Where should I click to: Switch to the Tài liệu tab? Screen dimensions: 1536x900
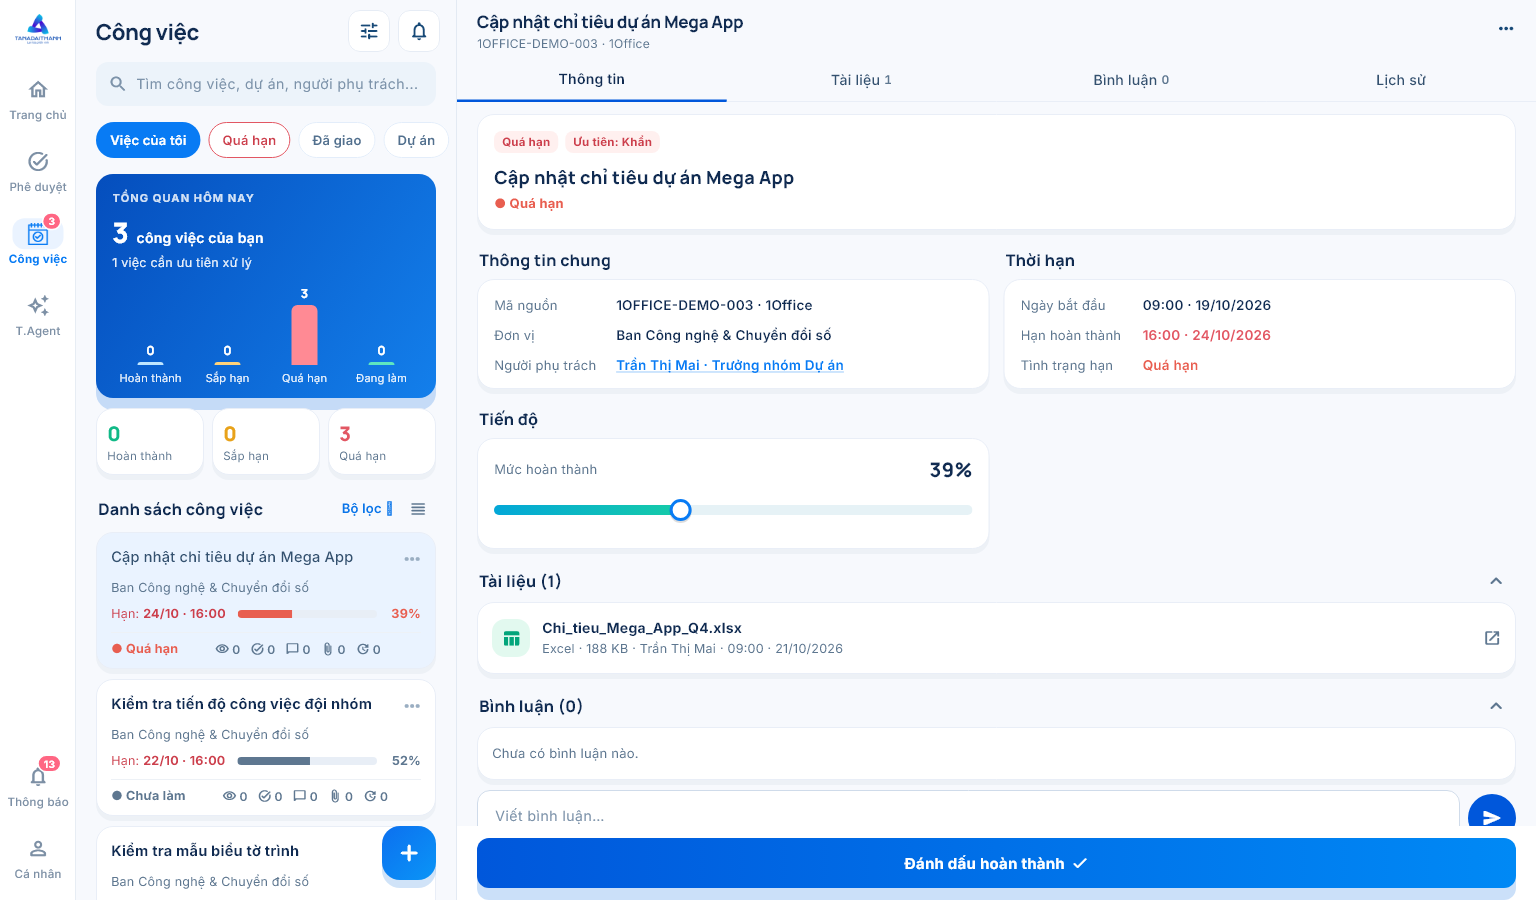[x=861, y=80]
